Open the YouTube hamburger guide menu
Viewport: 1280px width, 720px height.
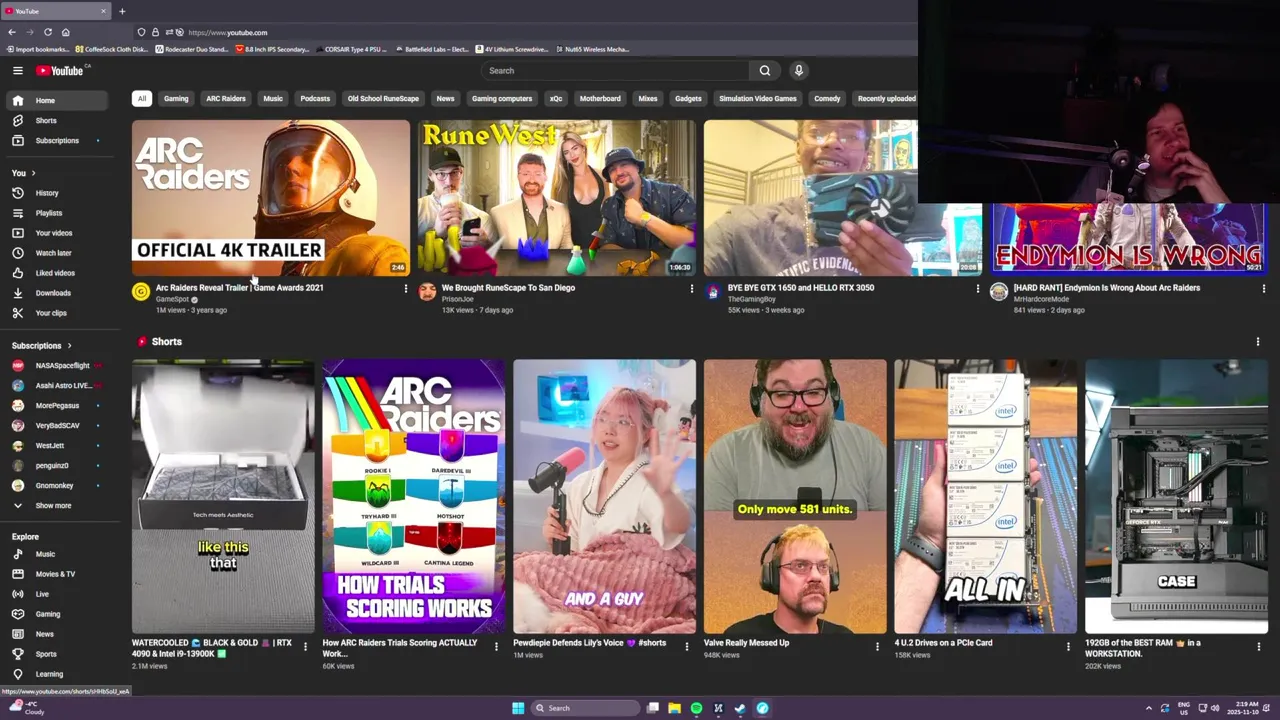(17, 70)
